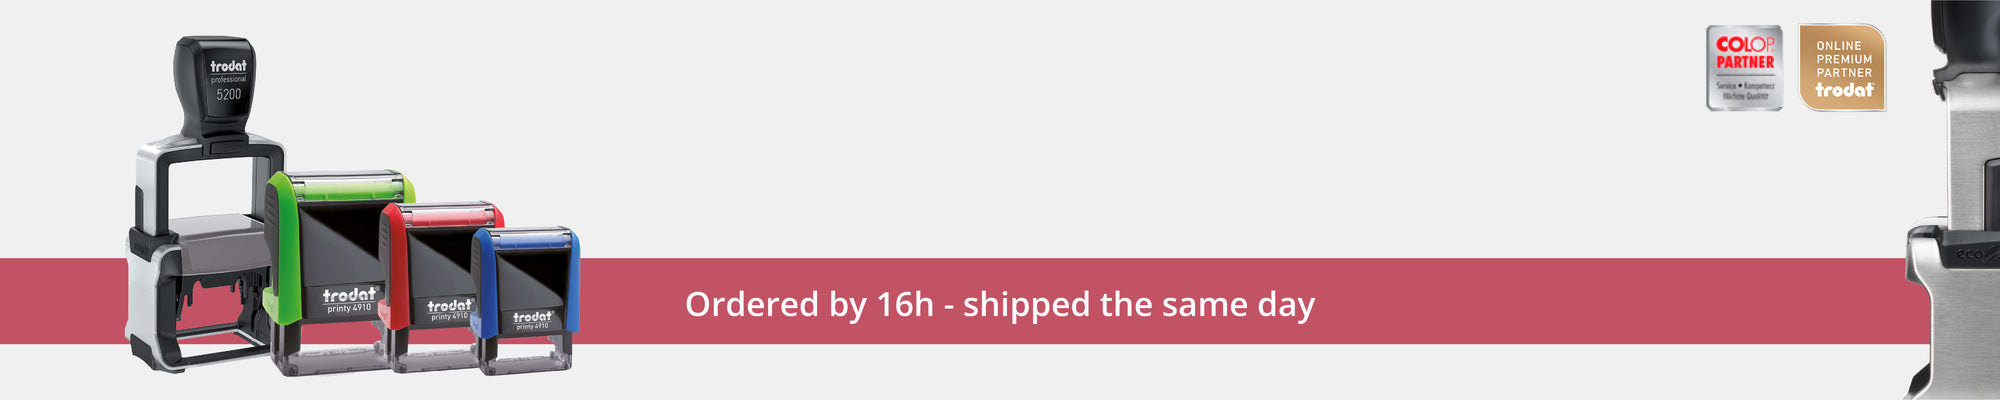Open the Online Premium Partner trodat badge
Image resolution: width=2000 pixels, height=400 pixels.
click(1843, 68)
